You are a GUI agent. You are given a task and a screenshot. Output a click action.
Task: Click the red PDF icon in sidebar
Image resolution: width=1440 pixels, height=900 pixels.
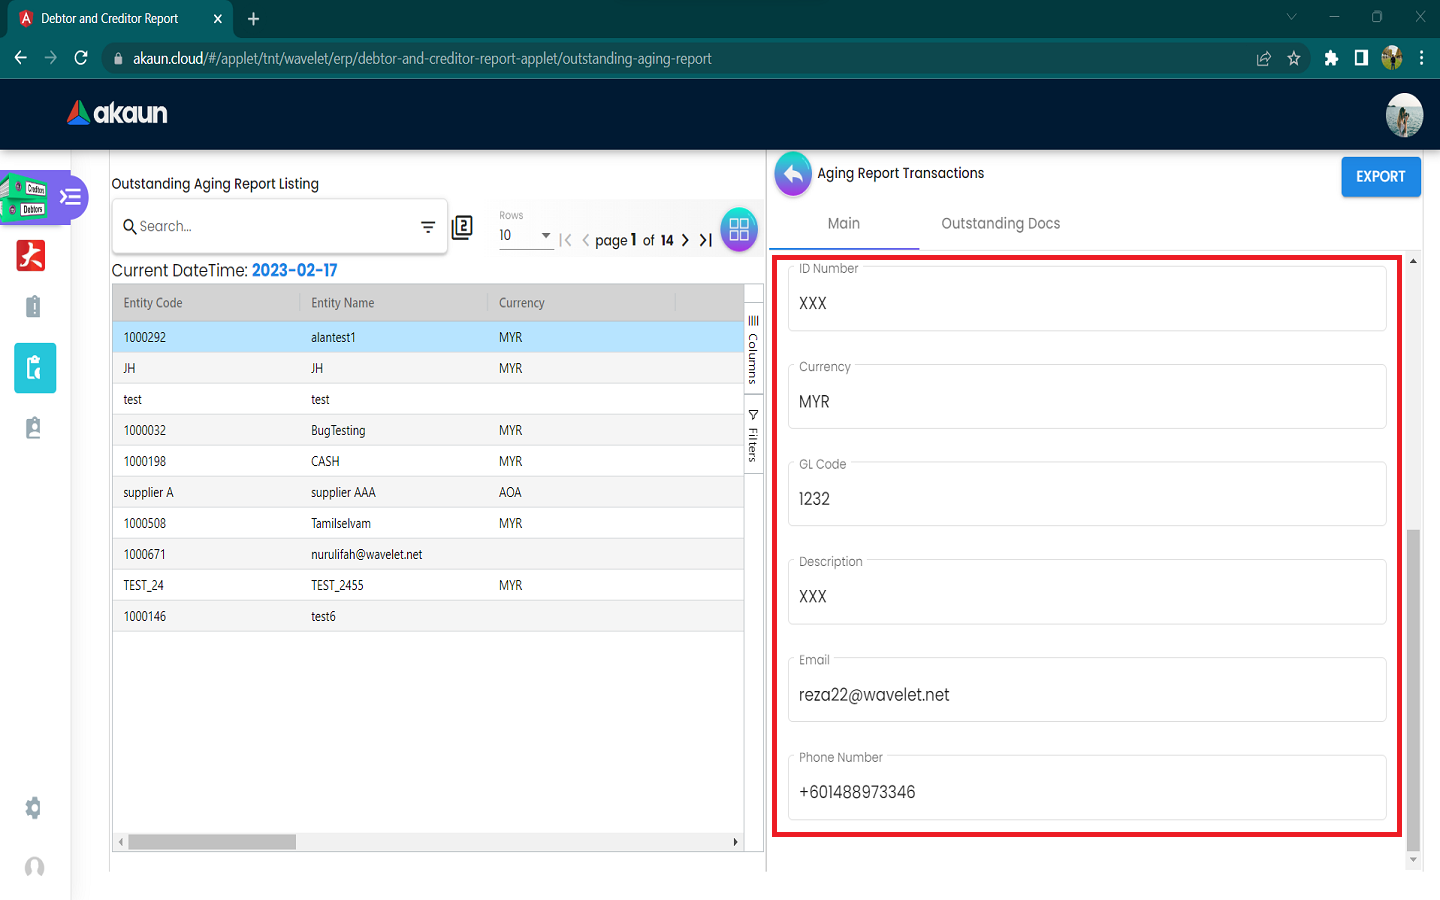32,256
